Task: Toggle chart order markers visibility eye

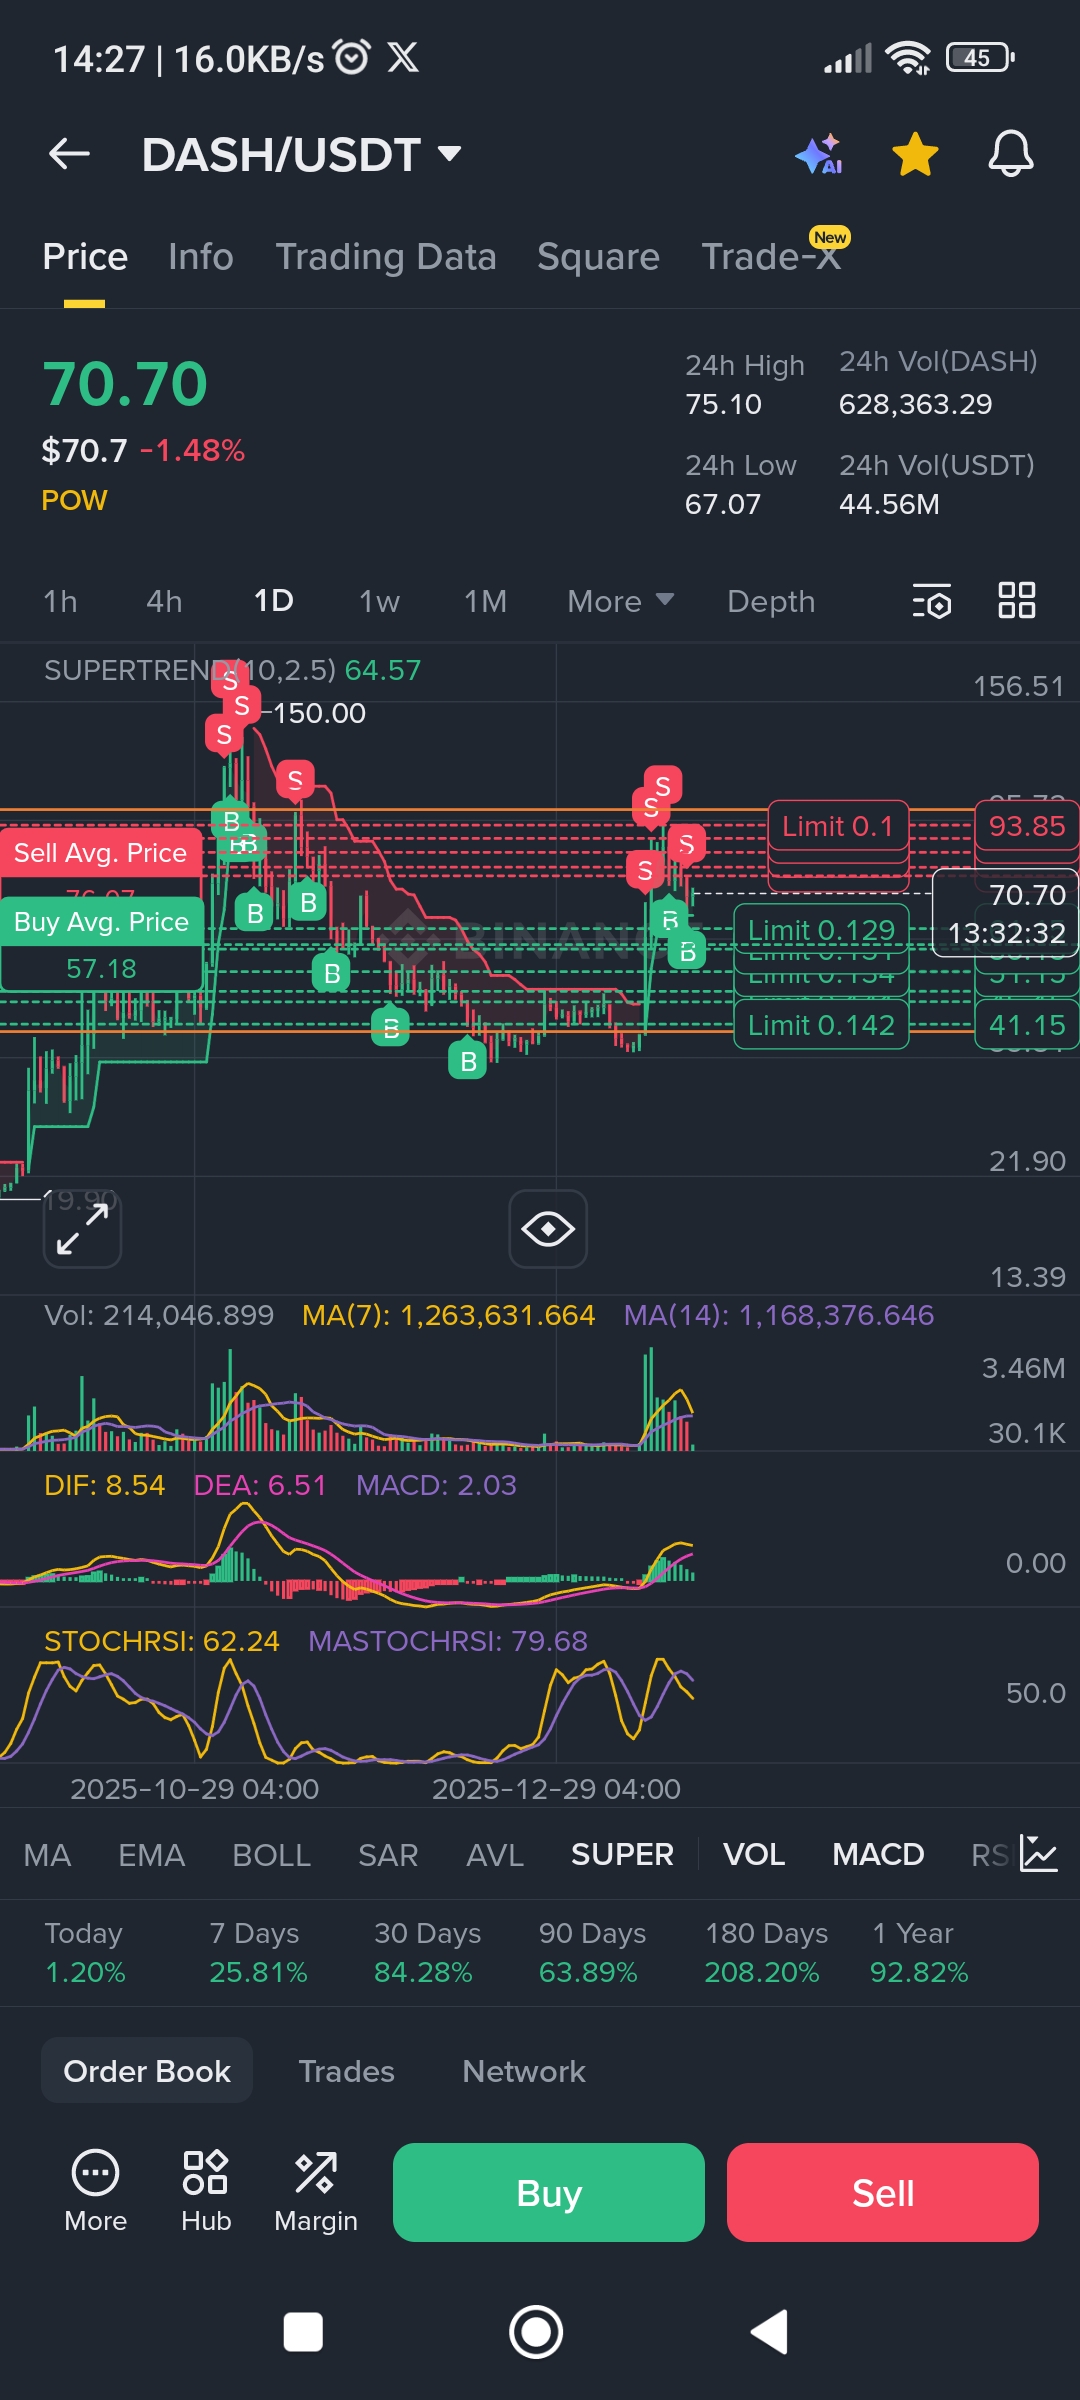Action: click(548, 1229)
